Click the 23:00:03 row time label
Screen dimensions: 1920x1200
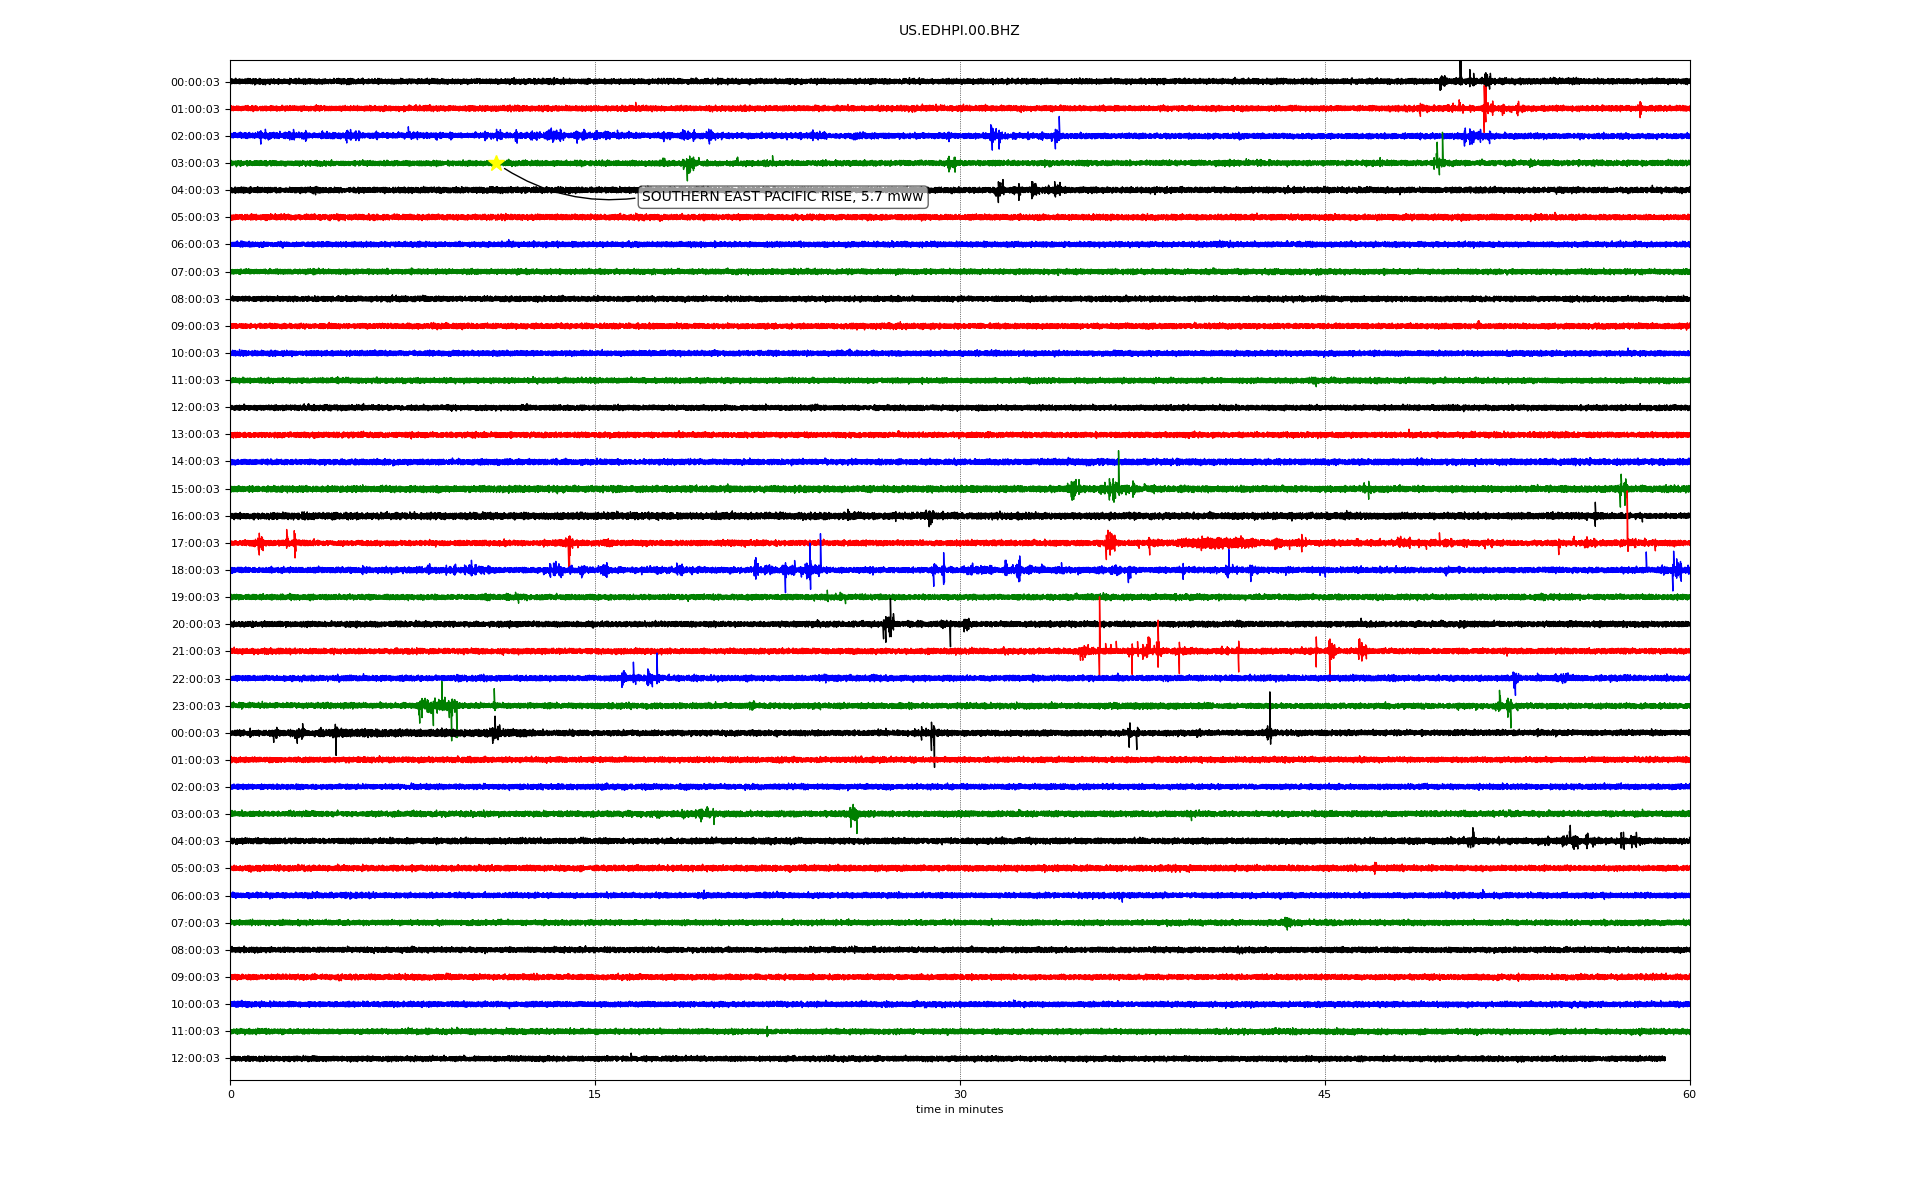195,707
